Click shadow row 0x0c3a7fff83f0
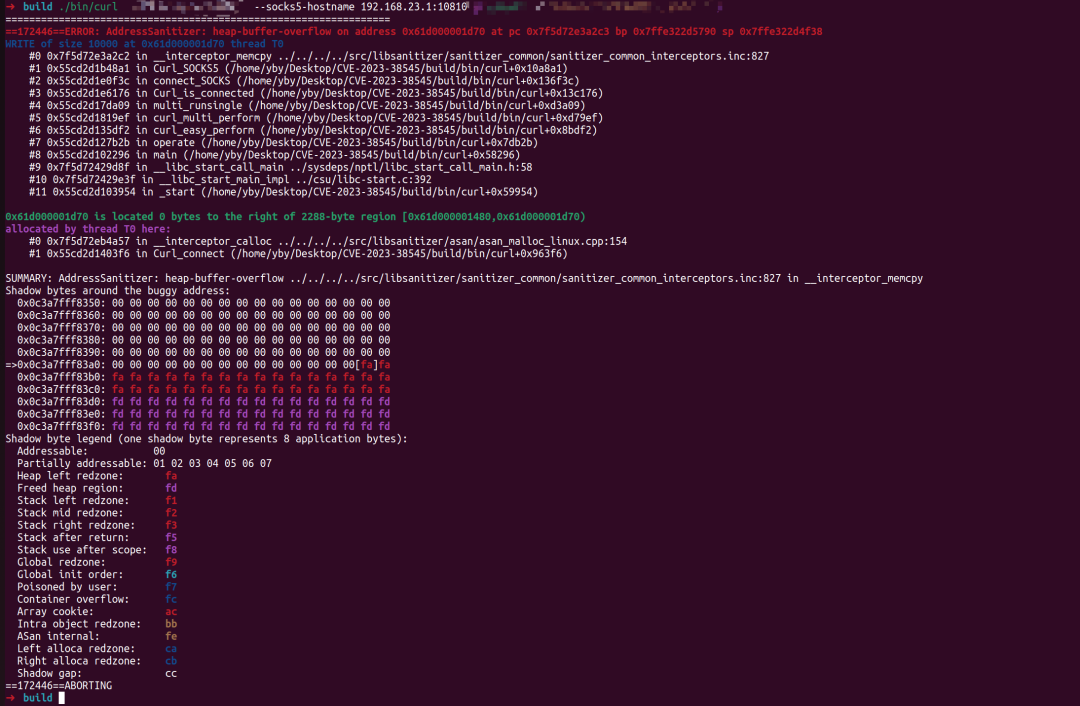1080x706 pixels. (x=203, y=427)
